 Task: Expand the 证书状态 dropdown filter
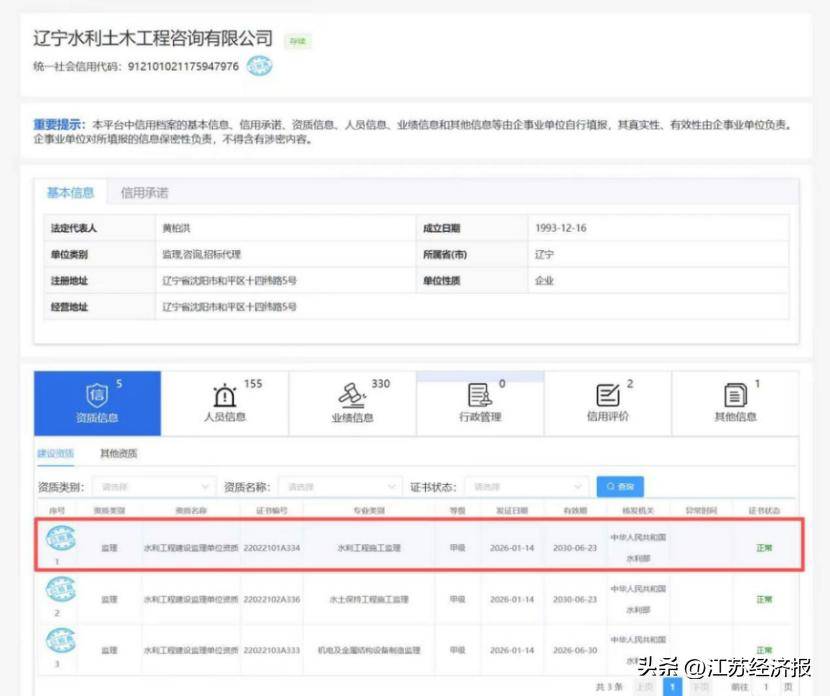[526, 487]
